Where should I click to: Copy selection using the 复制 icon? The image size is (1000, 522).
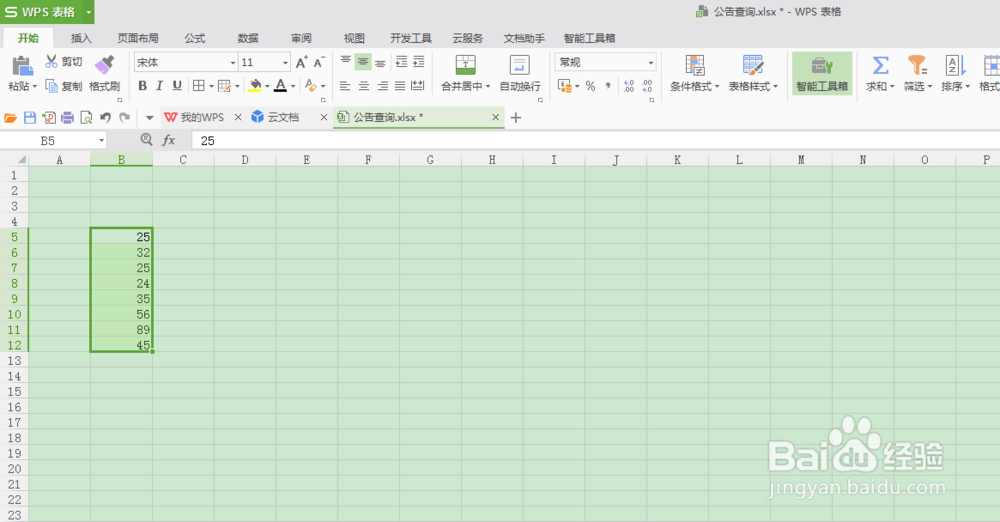point(52,86)
